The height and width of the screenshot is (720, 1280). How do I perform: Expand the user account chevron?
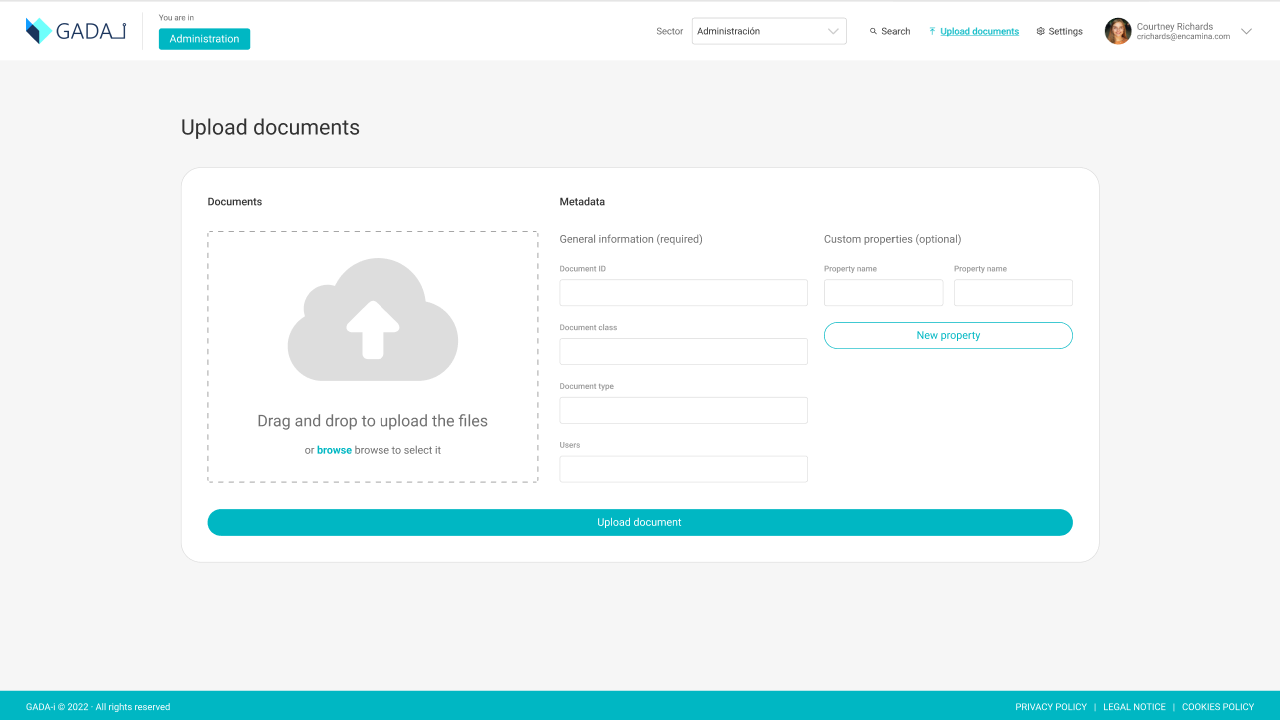click(1246, 31)
